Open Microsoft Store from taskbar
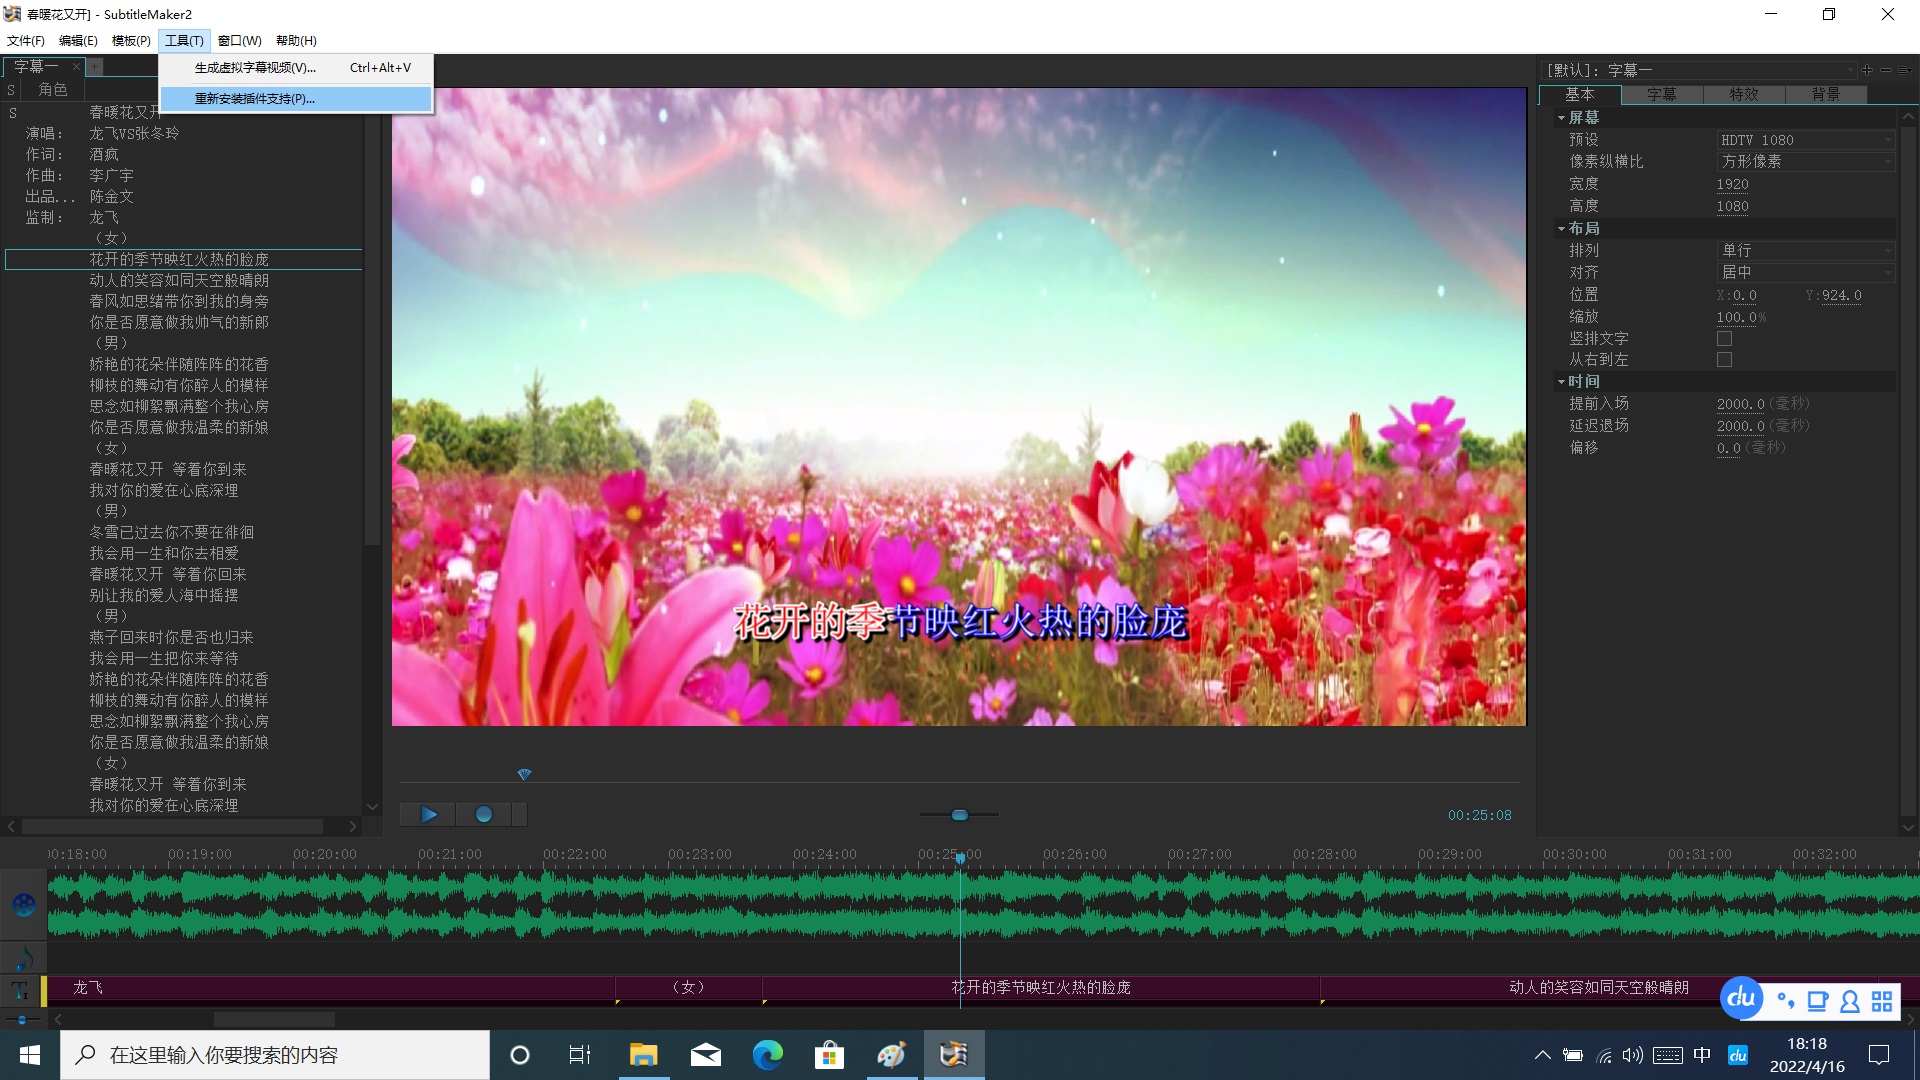 (829, 1055)
